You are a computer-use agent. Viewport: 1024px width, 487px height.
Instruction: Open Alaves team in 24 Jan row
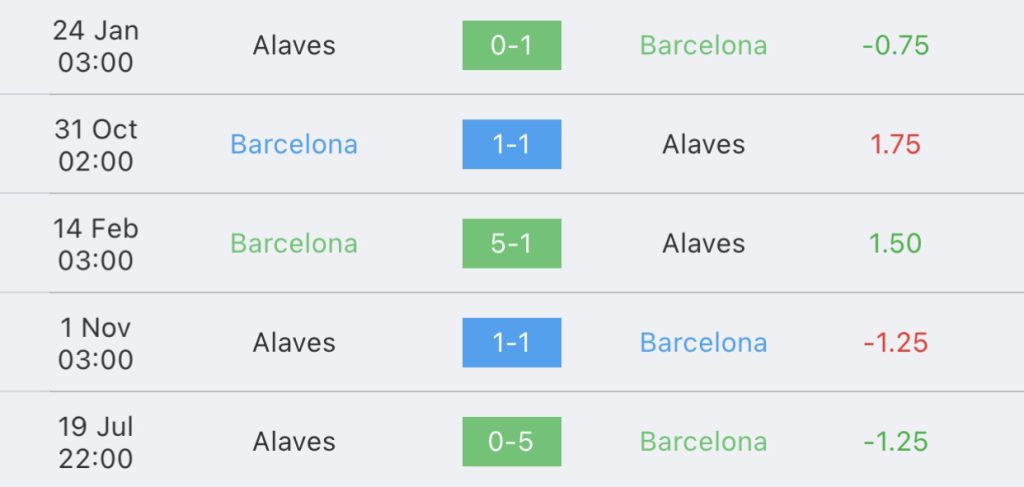click(294, 45)
